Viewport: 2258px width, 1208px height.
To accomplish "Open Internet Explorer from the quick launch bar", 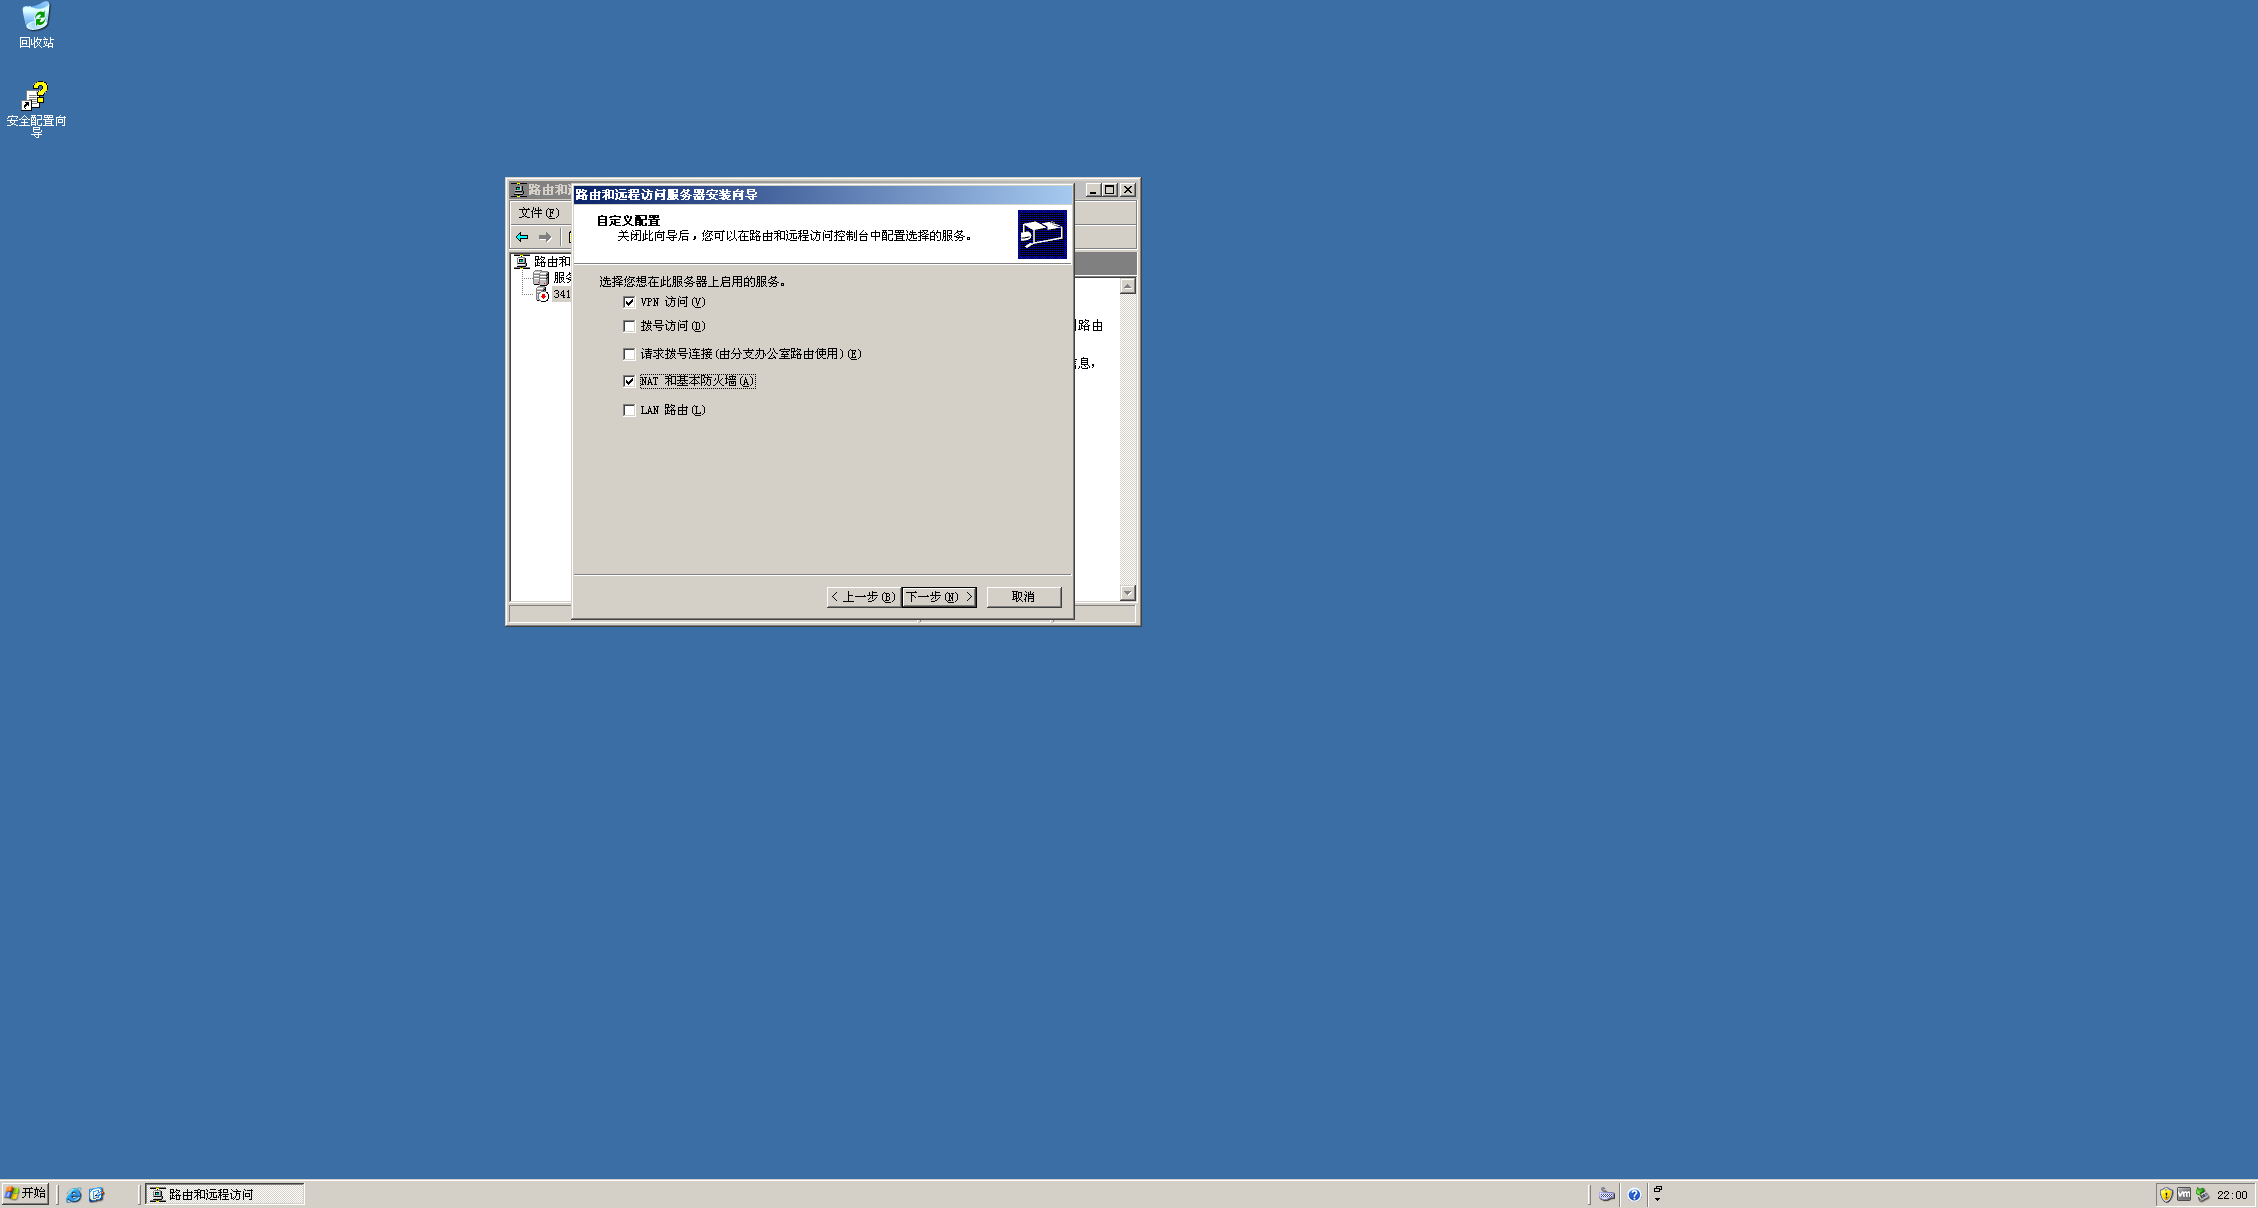I will click(x=73, y=1193).
